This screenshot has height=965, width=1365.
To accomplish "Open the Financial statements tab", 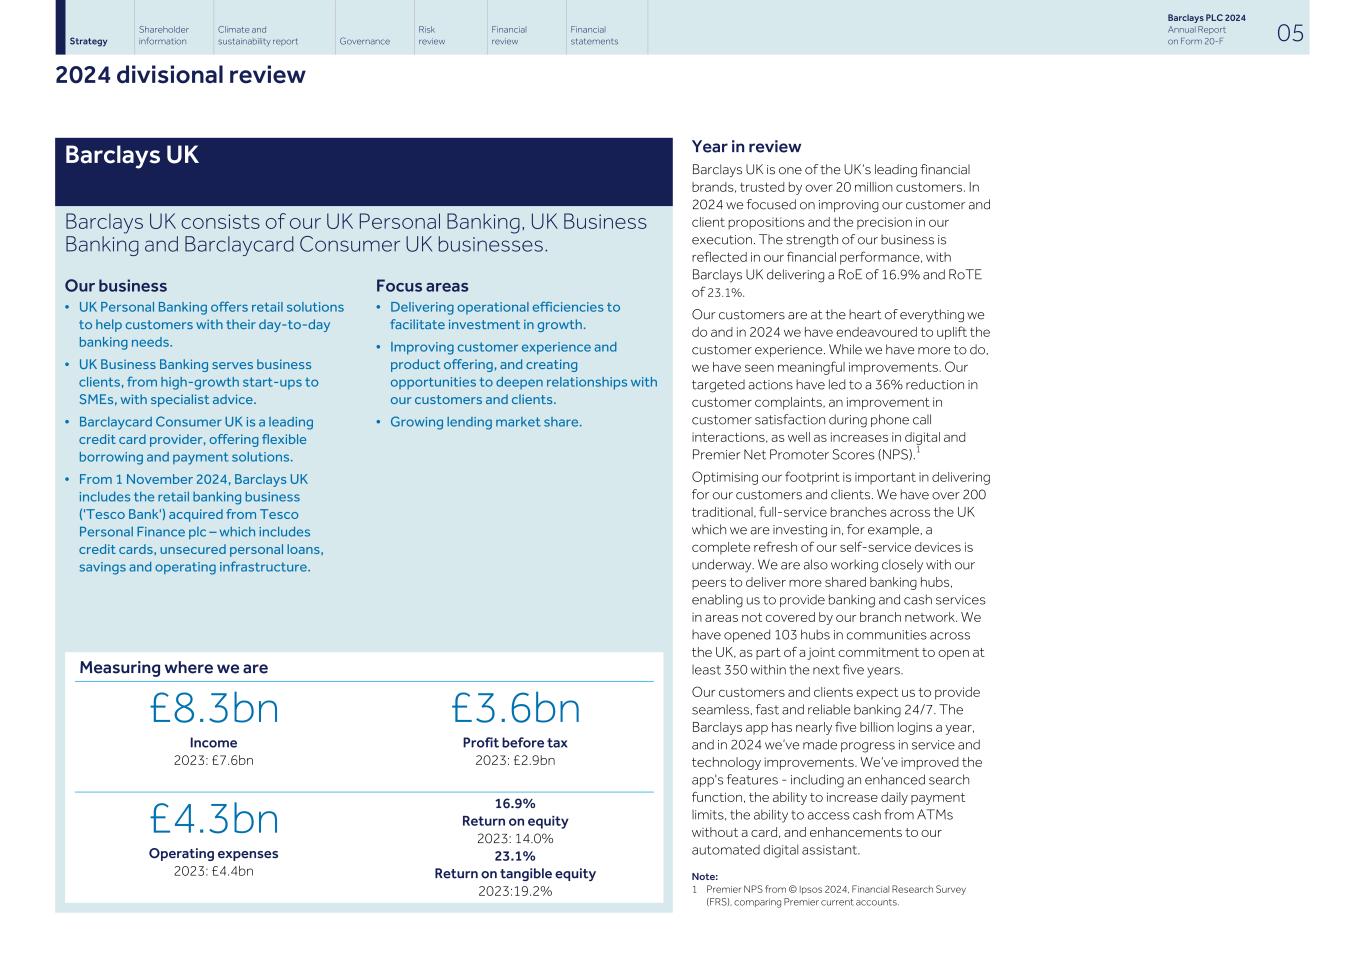I will click(x=594, y=36).
